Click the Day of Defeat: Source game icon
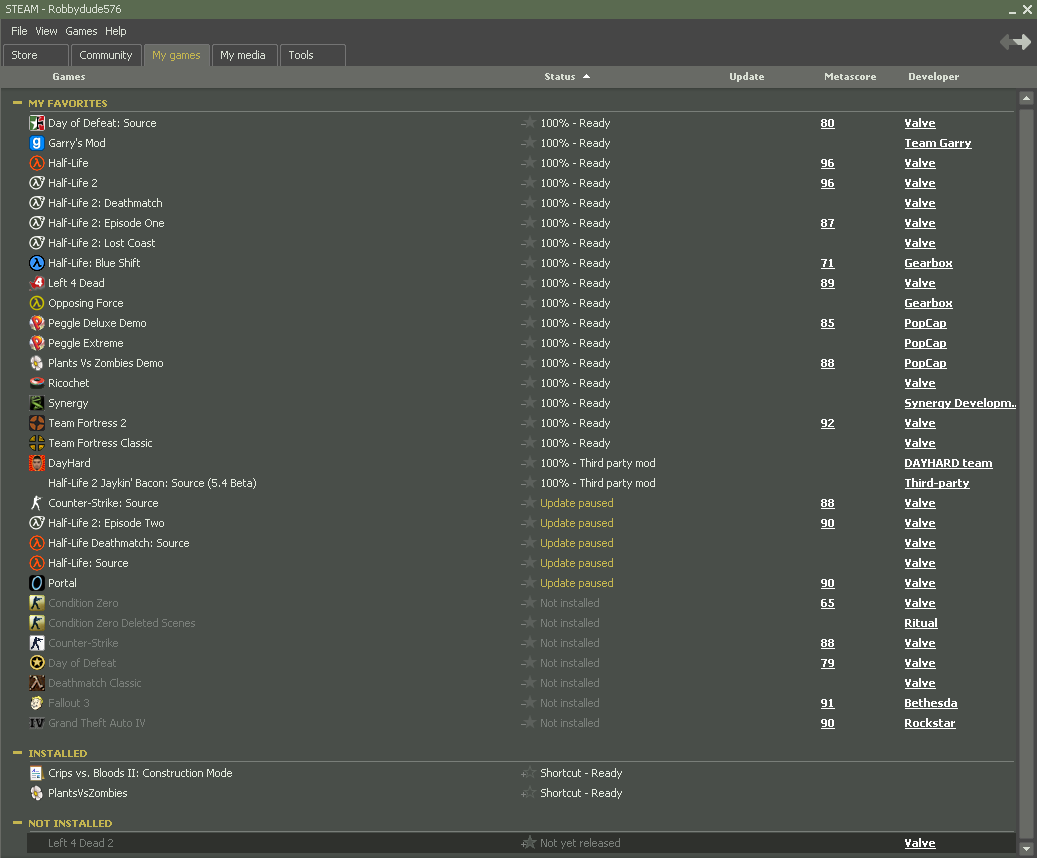The image size is (1037, 858). (x=37, y=123)
